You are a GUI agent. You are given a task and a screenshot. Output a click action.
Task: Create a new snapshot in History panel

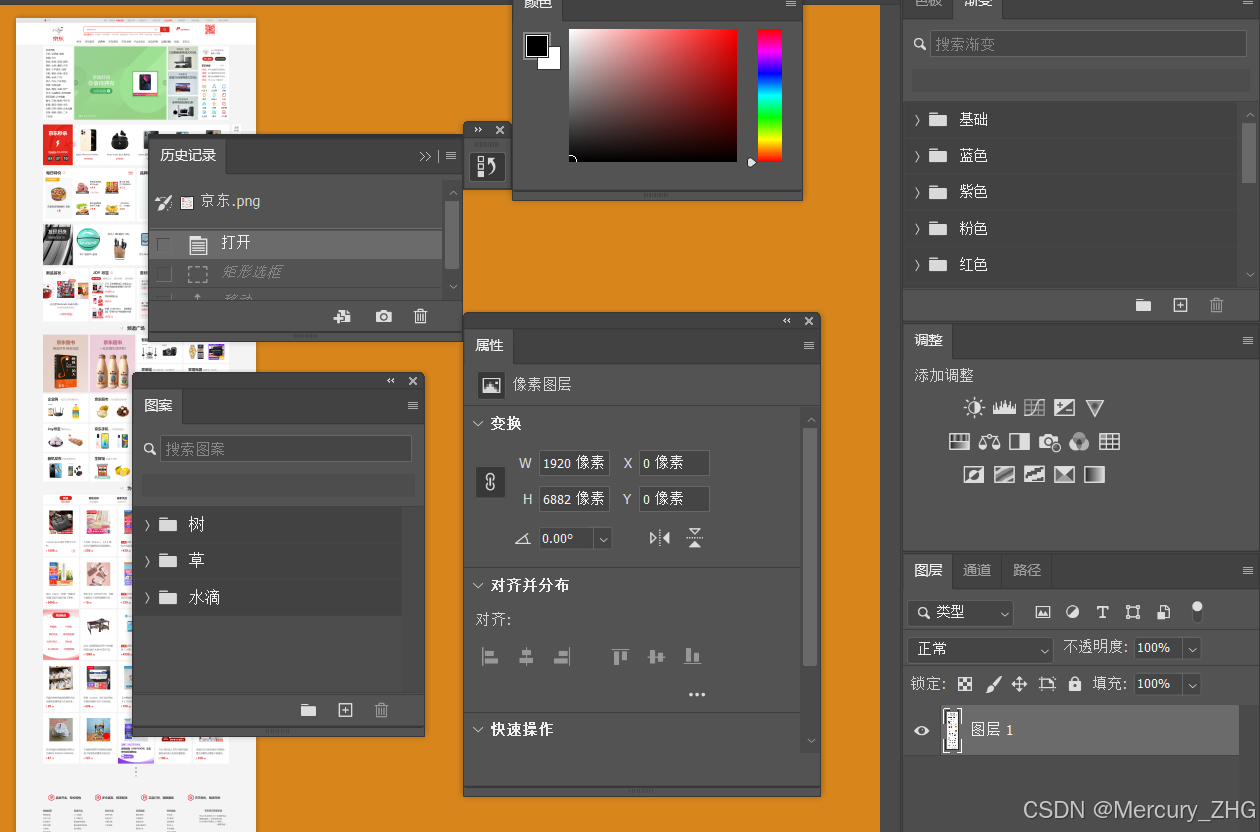point(383,316)
